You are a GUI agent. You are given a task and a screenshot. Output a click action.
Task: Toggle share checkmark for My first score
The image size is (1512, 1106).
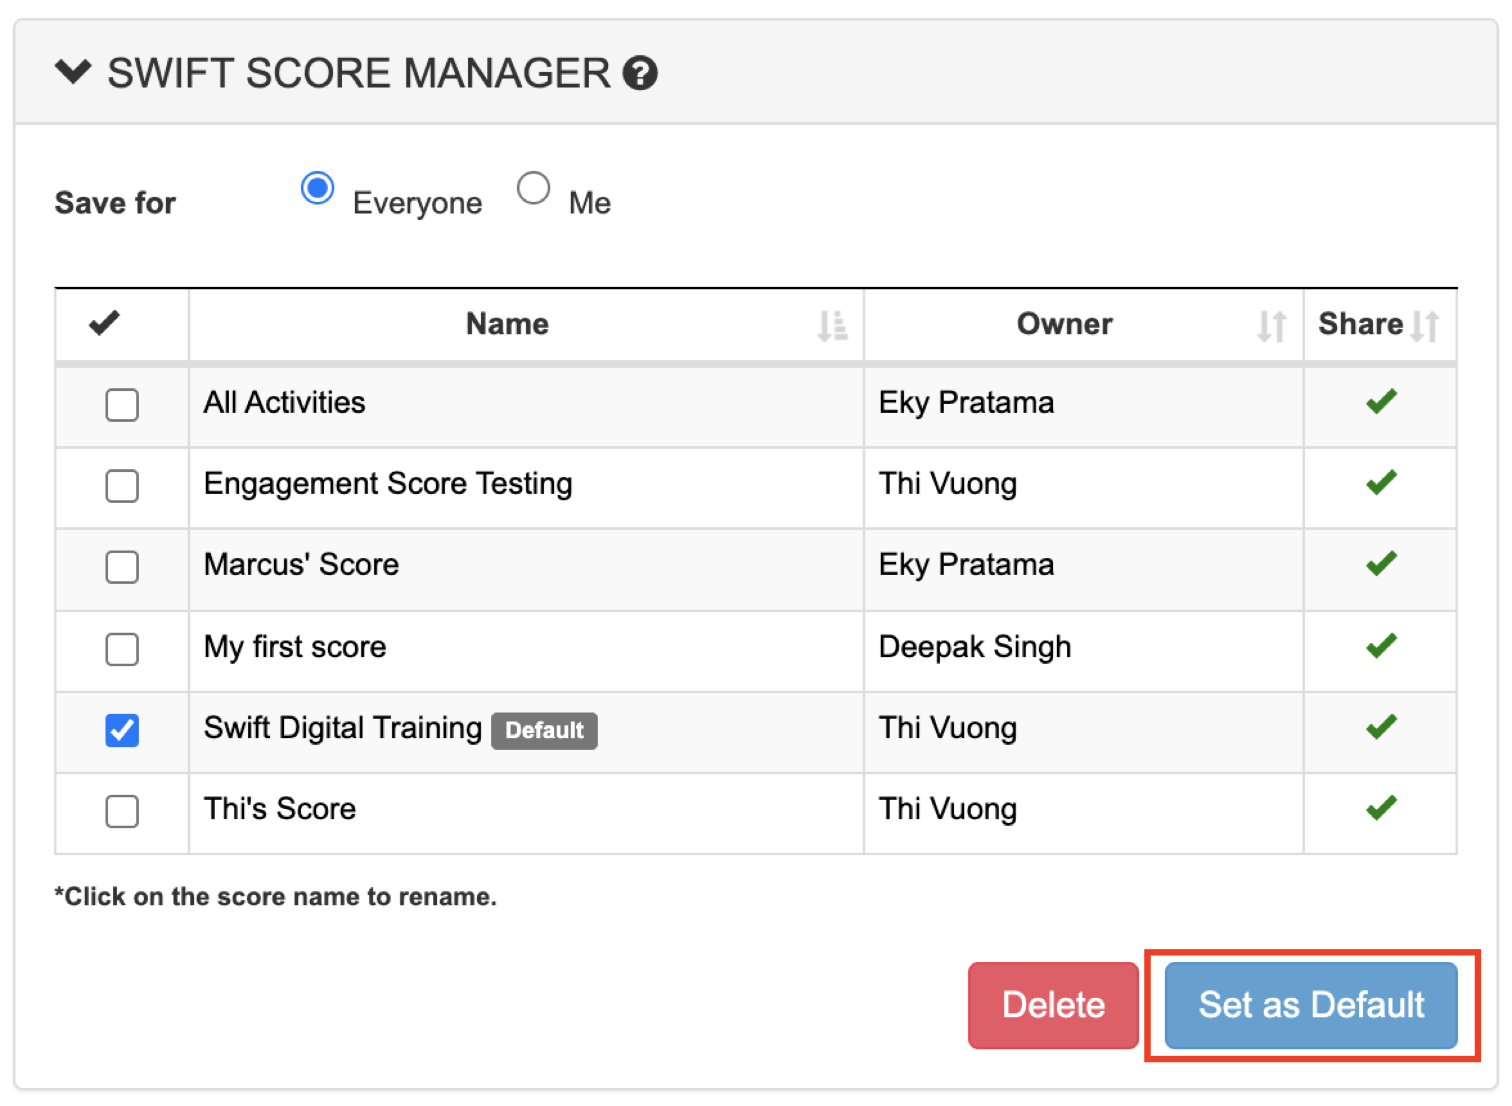click(1381, 646)
